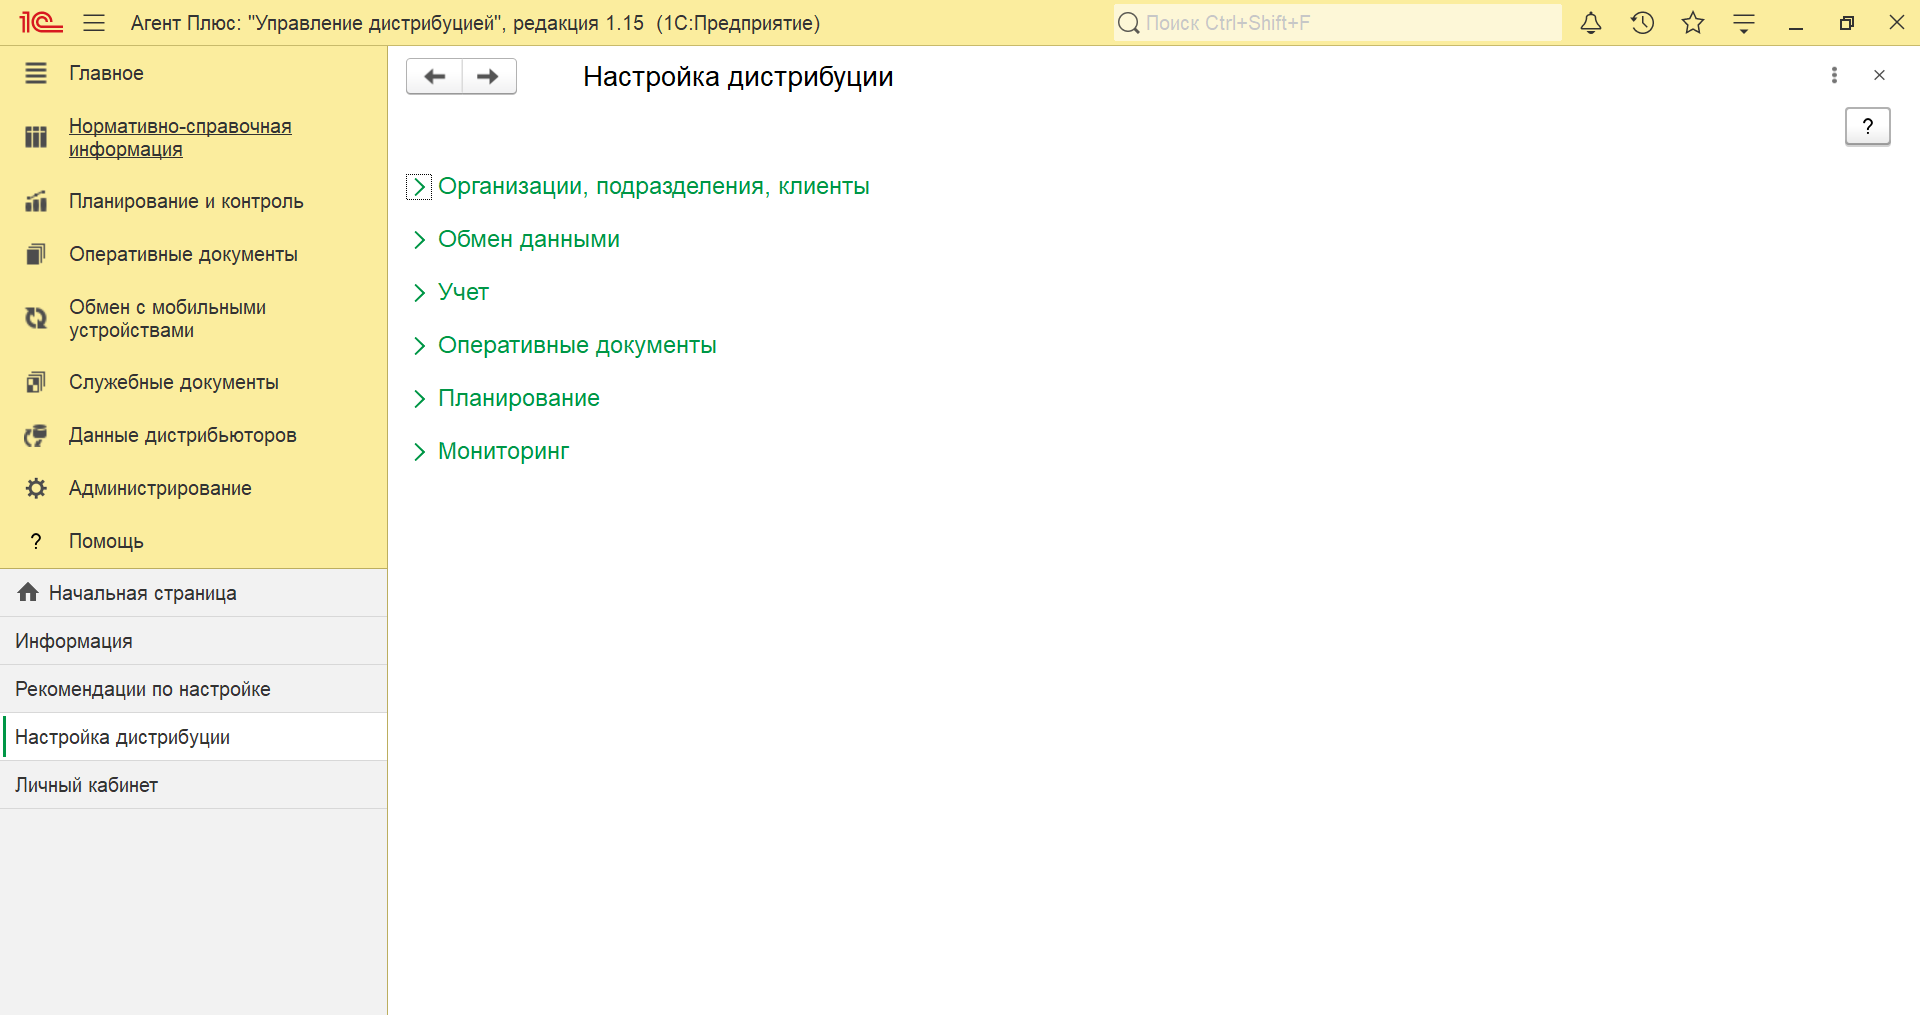Click the Служебные документы section icon
The height and width of the screenshot is (1015, 1920).
pos(36,382)
